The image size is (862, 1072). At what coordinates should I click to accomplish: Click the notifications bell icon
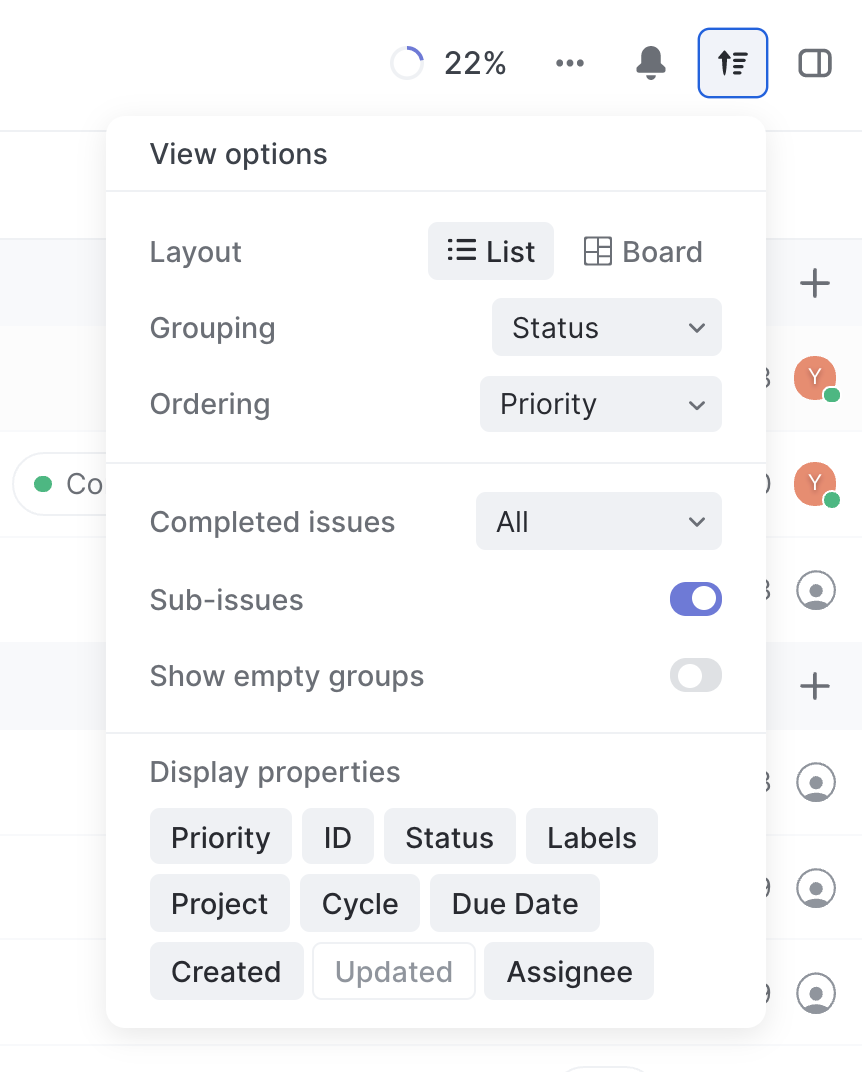point(651,64)
